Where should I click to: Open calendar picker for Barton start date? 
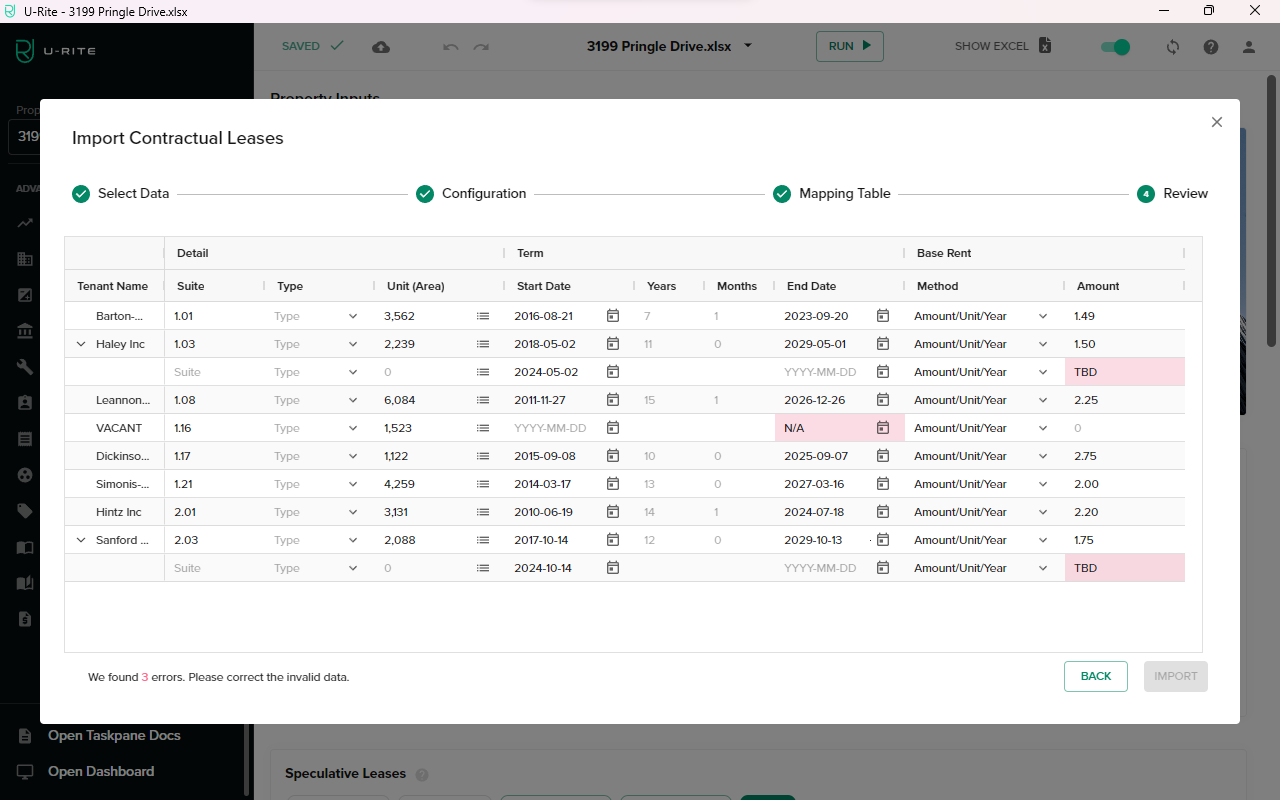pos(613,316)
